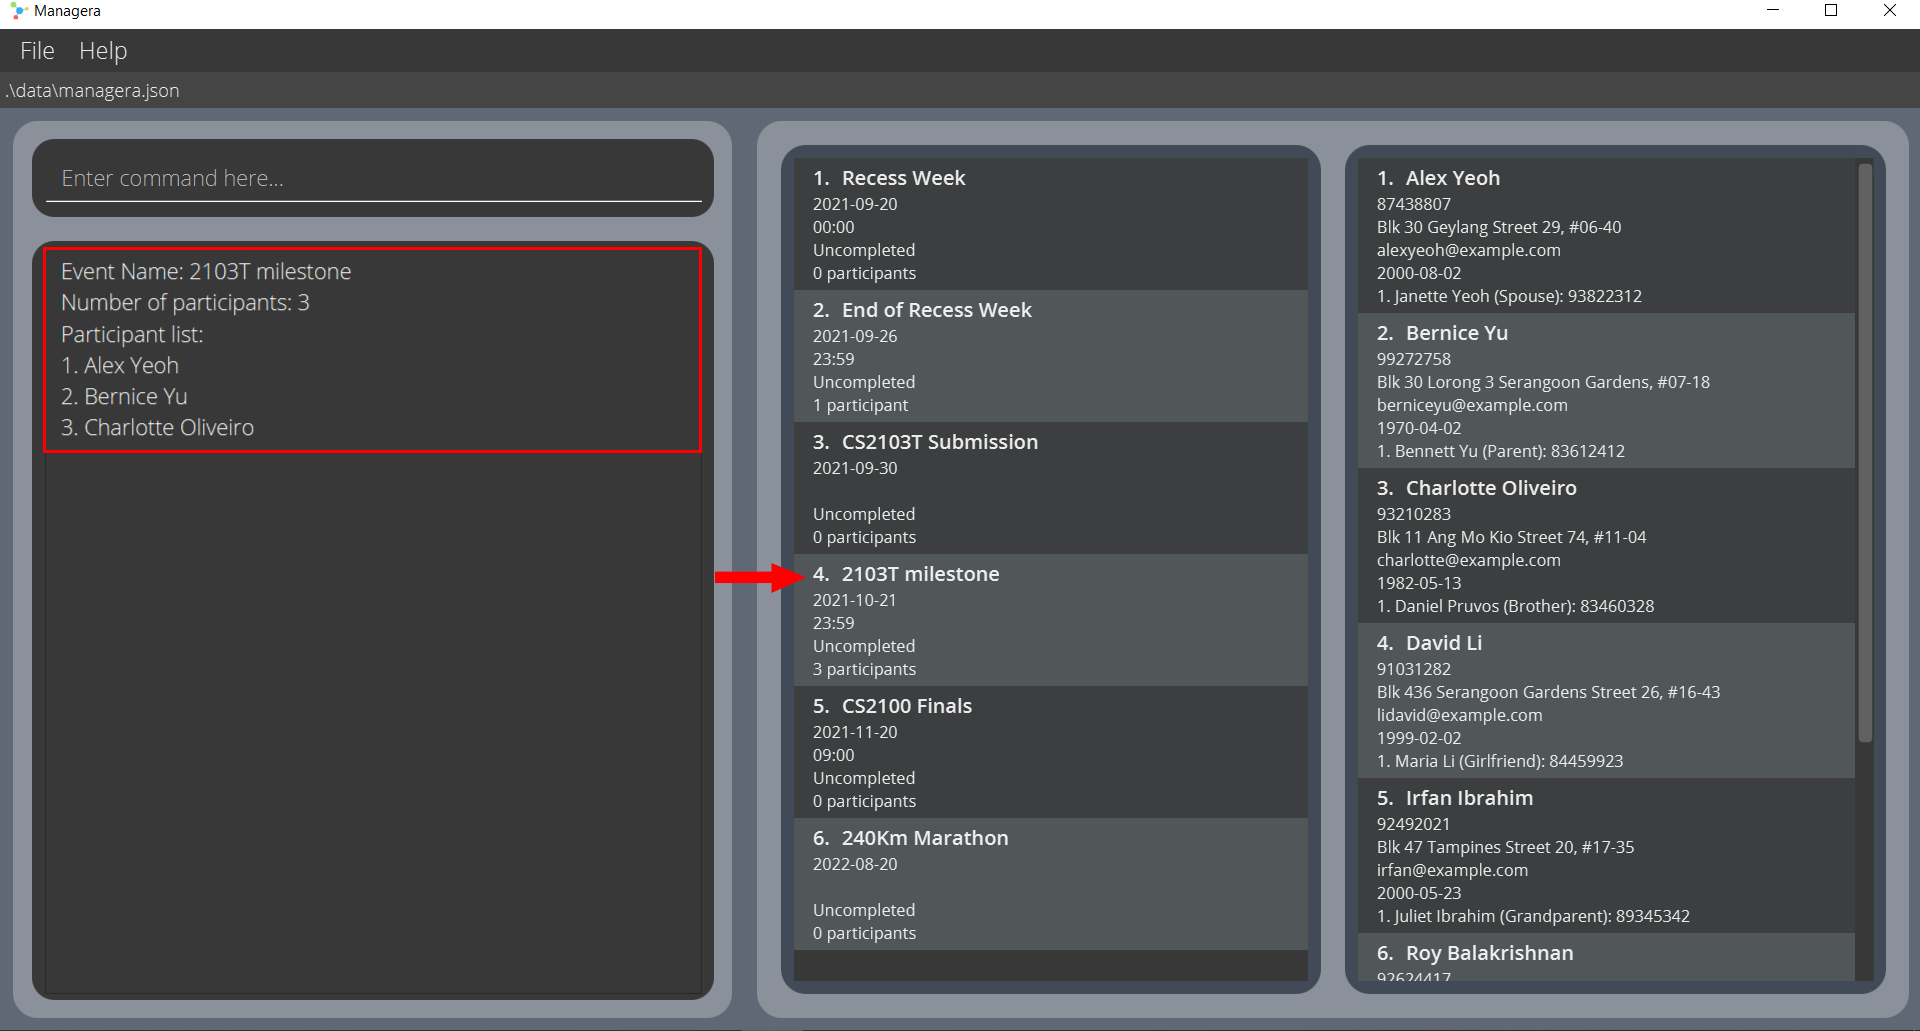Click phone number 99272758

pyautogui.click(x=1413, y=359)
